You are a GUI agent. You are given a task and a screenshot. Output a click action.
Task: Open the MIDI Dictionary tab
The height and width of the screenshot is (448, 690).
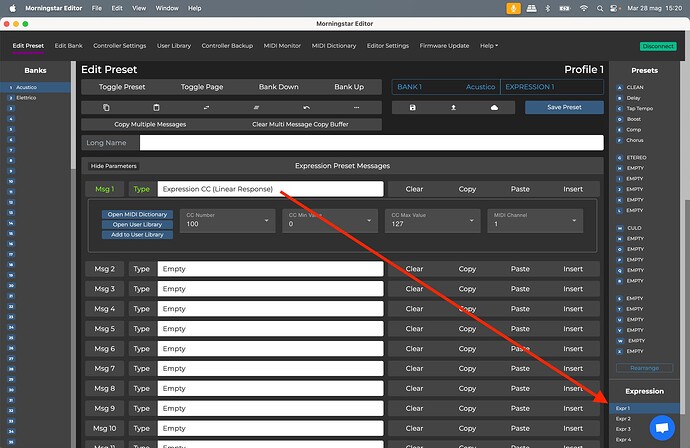pyautogui.click(x=334, y=46)
